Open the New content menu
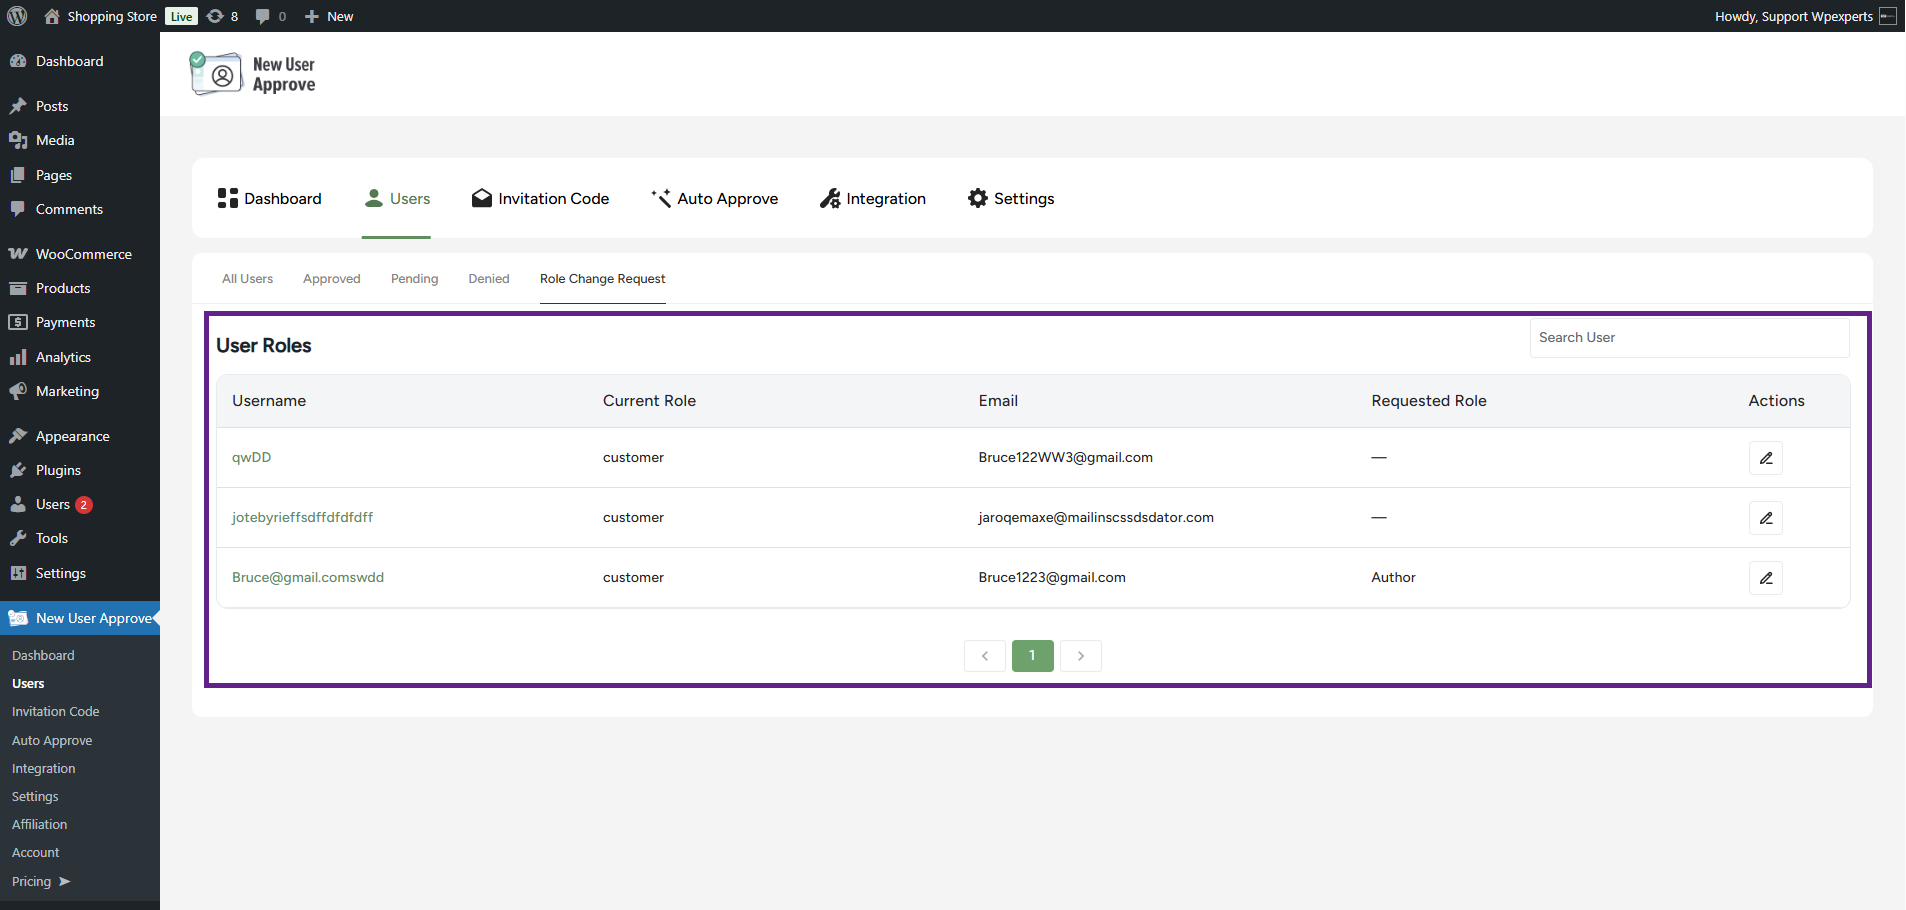The image size is (1906, 910). coord(329,16)
